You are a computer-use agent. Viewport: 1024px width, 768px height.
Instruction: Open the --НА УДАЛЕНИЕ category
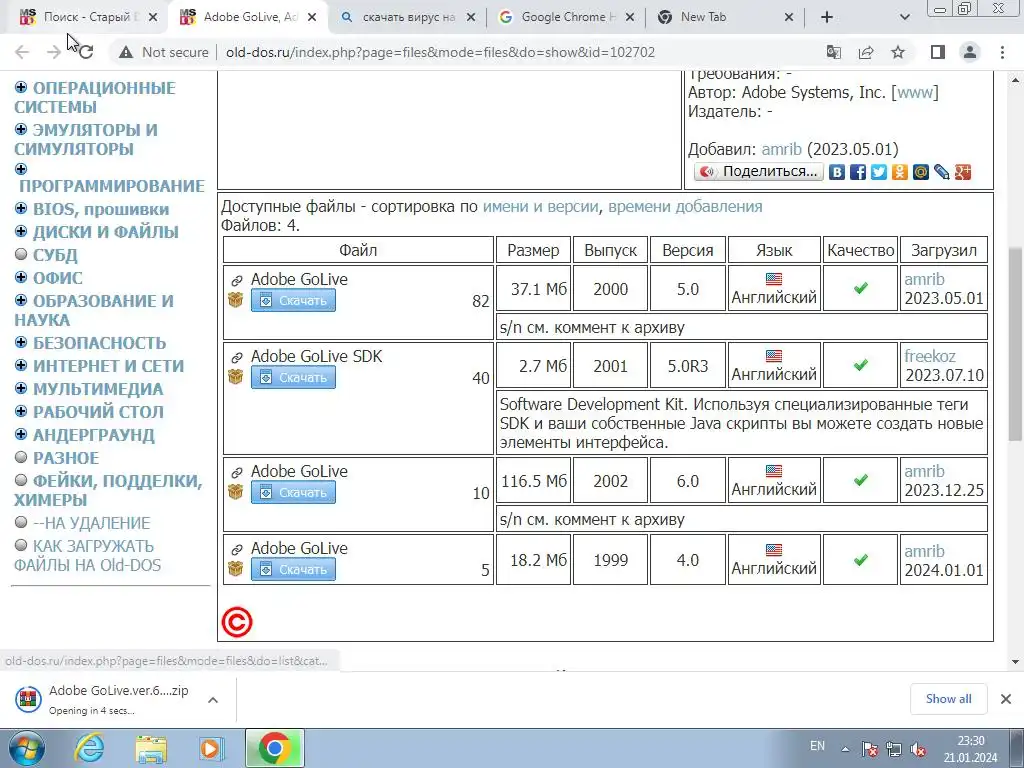tap(91, 523)
